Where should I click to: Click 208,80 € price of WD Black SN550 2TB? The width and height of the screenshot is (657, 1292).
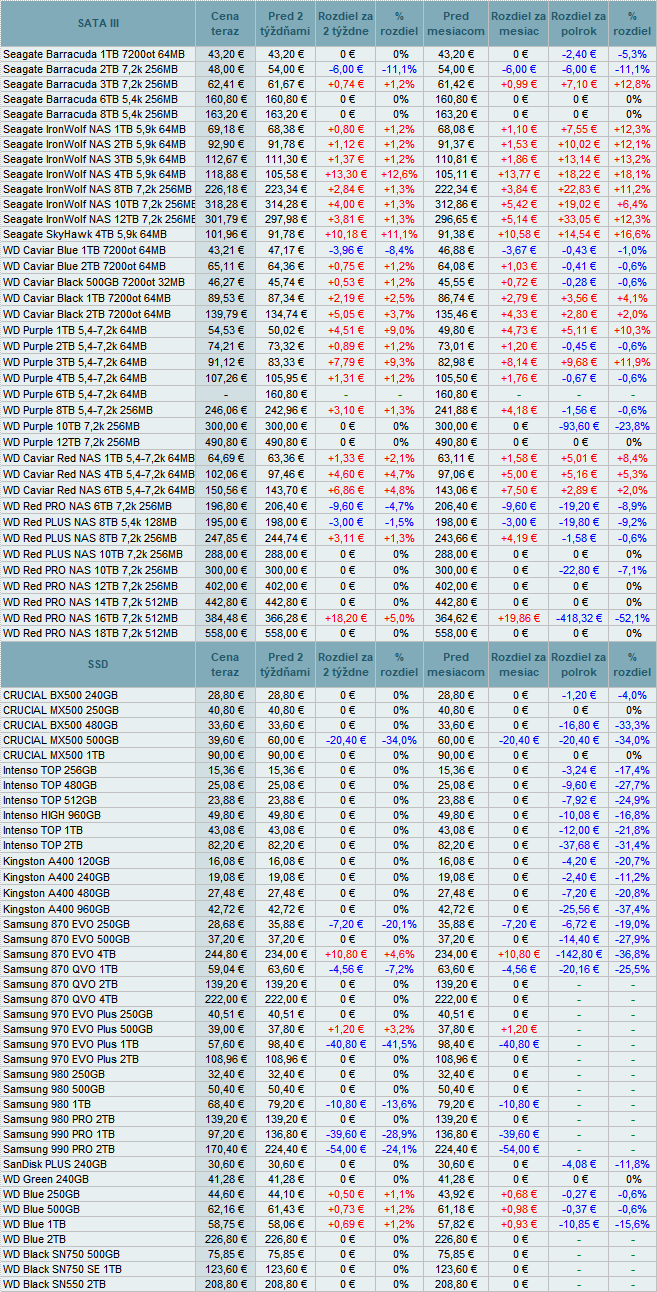(x=225, y=1284)
